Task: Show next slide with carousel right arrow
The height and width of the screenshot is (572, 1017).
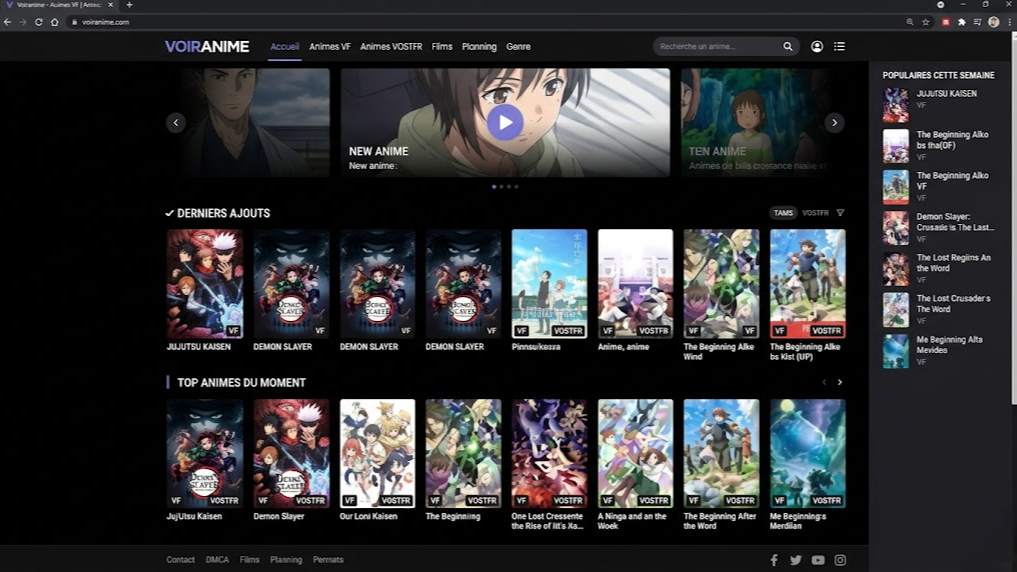Action: tap(834, 123)
